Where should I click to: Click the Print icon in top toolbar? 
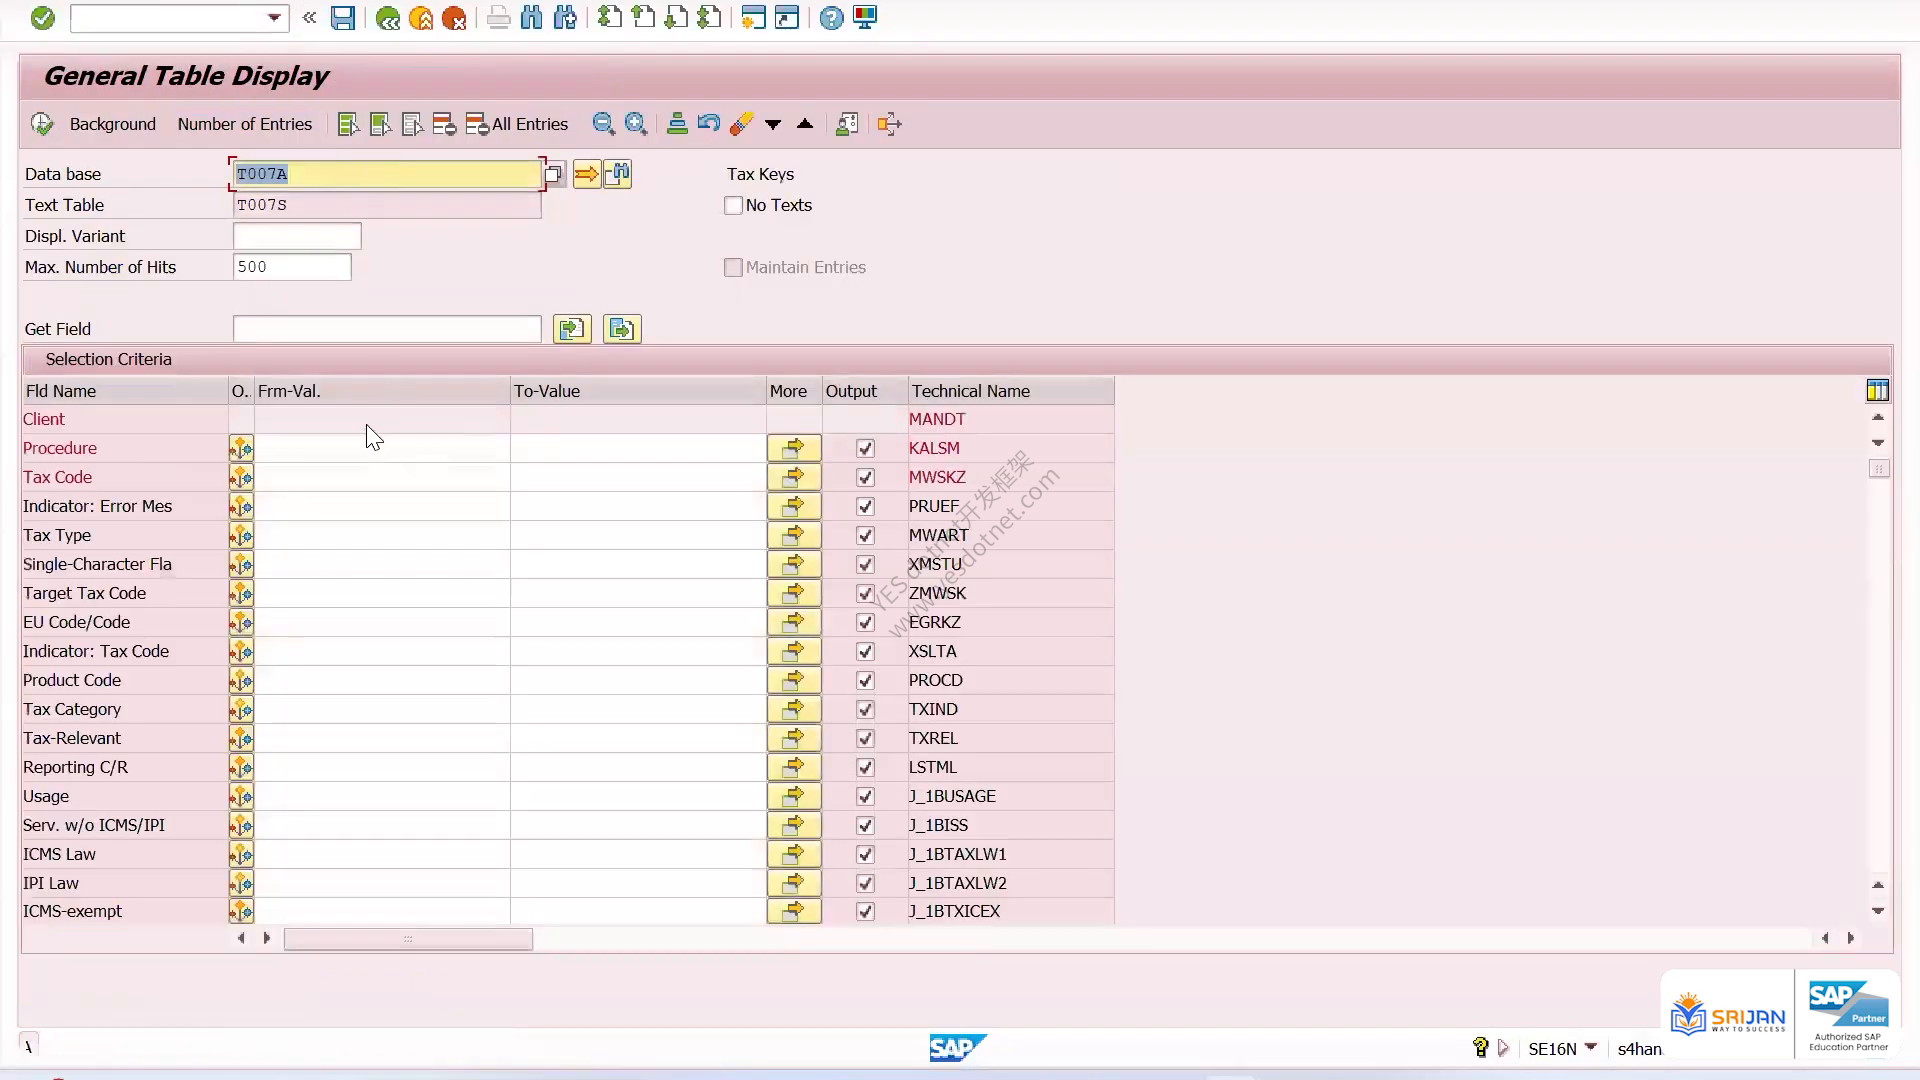(x=498, y=18)
